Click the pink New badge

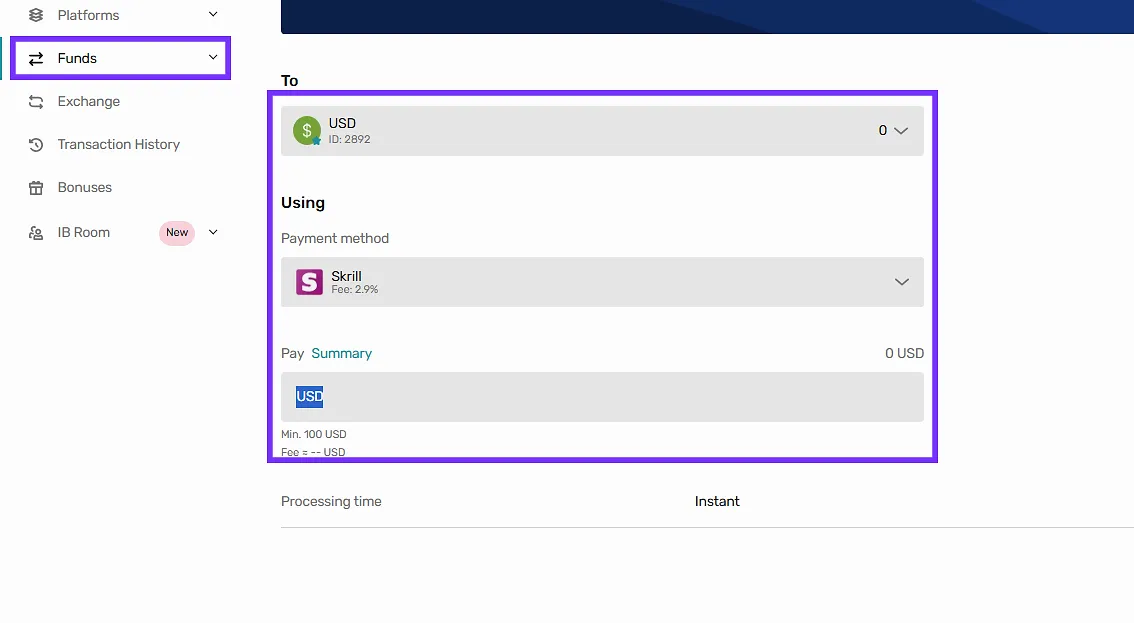tap(177, 232)
